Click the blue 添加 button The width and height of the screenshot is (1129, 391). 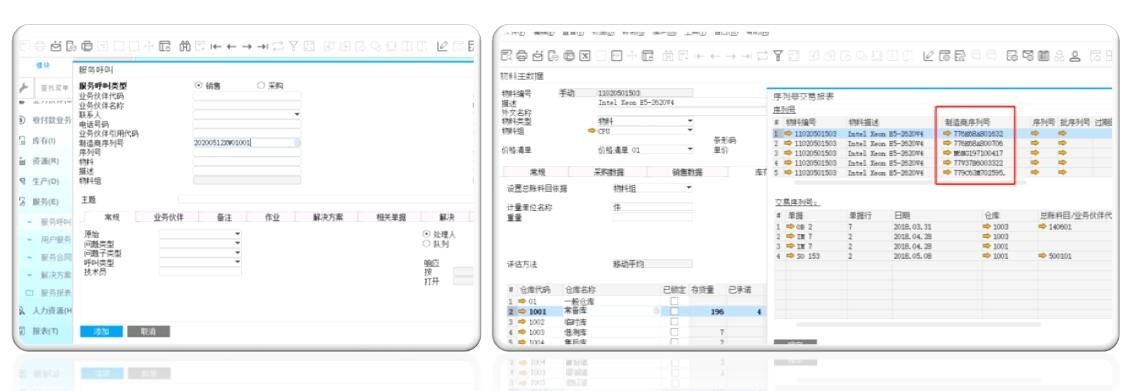101,332
